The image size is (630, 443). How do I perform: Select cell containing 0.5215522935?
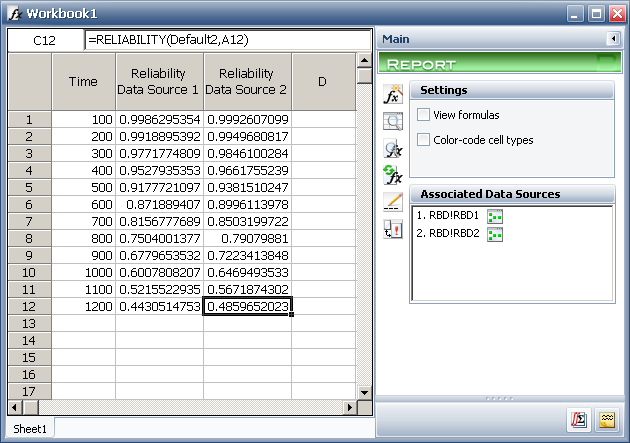[x=160, y=289]
